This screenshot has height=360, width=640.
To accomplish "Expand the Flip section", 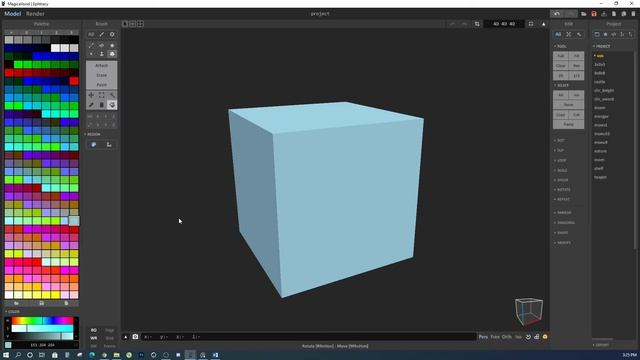I will 560,150.
